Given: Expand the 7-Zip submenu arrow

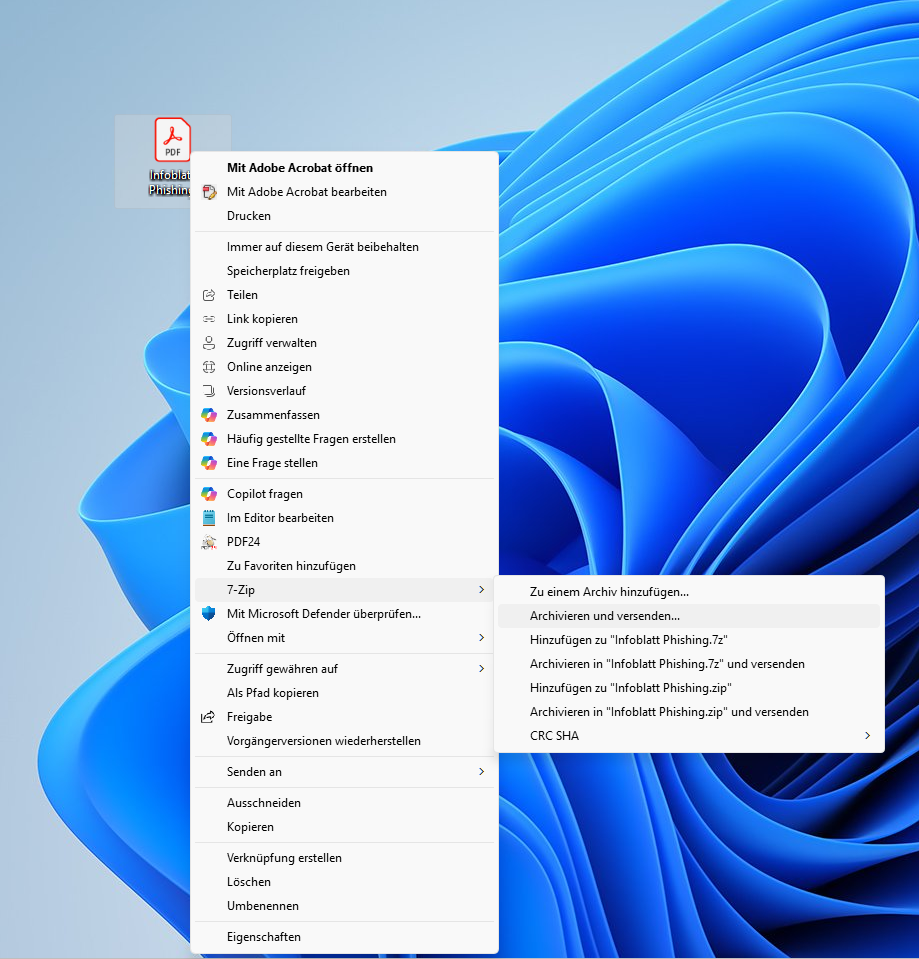Looking at the screenshot, I should [482, 590].
